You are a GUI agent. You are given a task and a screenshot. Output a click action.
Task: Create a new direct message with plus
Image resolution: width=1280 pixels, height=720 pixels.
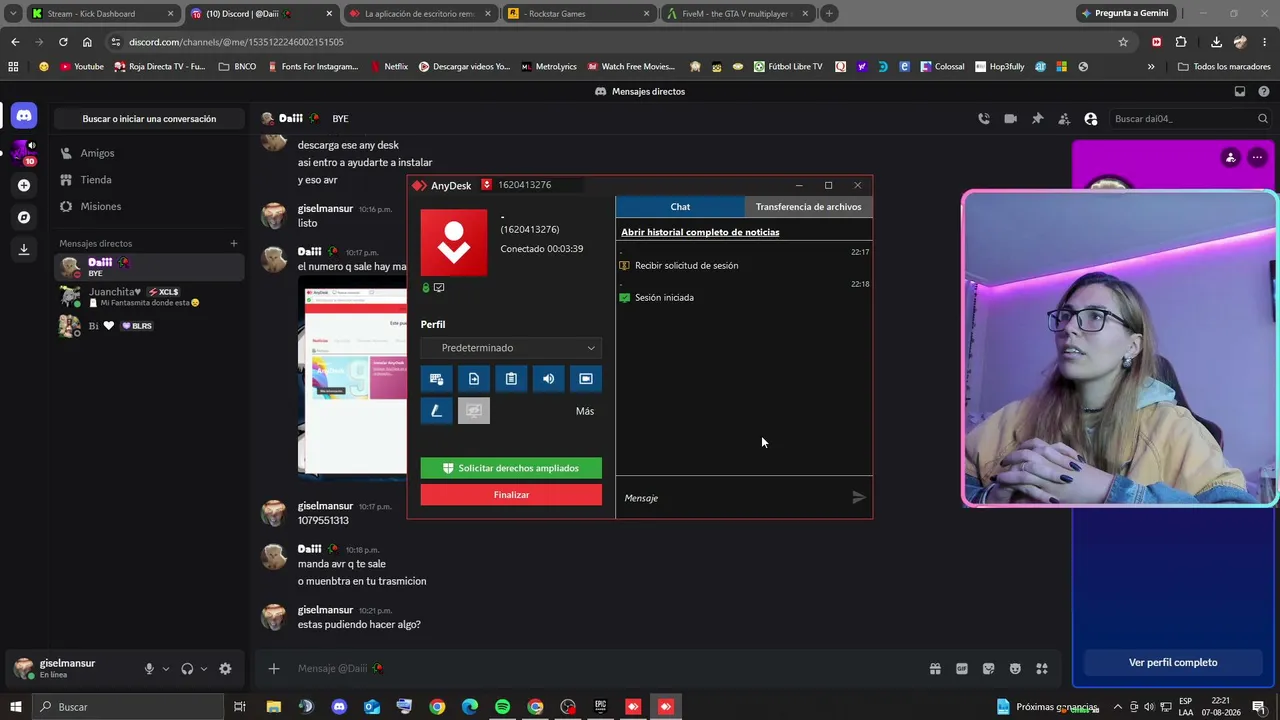[234, 243]
